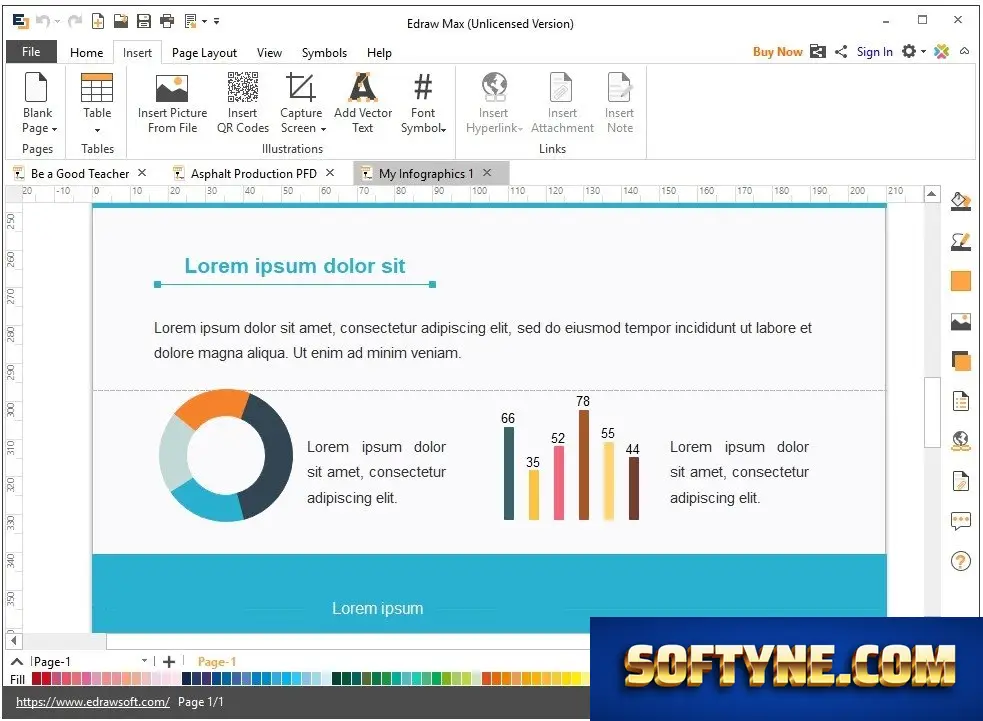Click the print icon in quick toolbar
Image resolution: width=983 pixels, height=721 pixels.
[167, 21]
